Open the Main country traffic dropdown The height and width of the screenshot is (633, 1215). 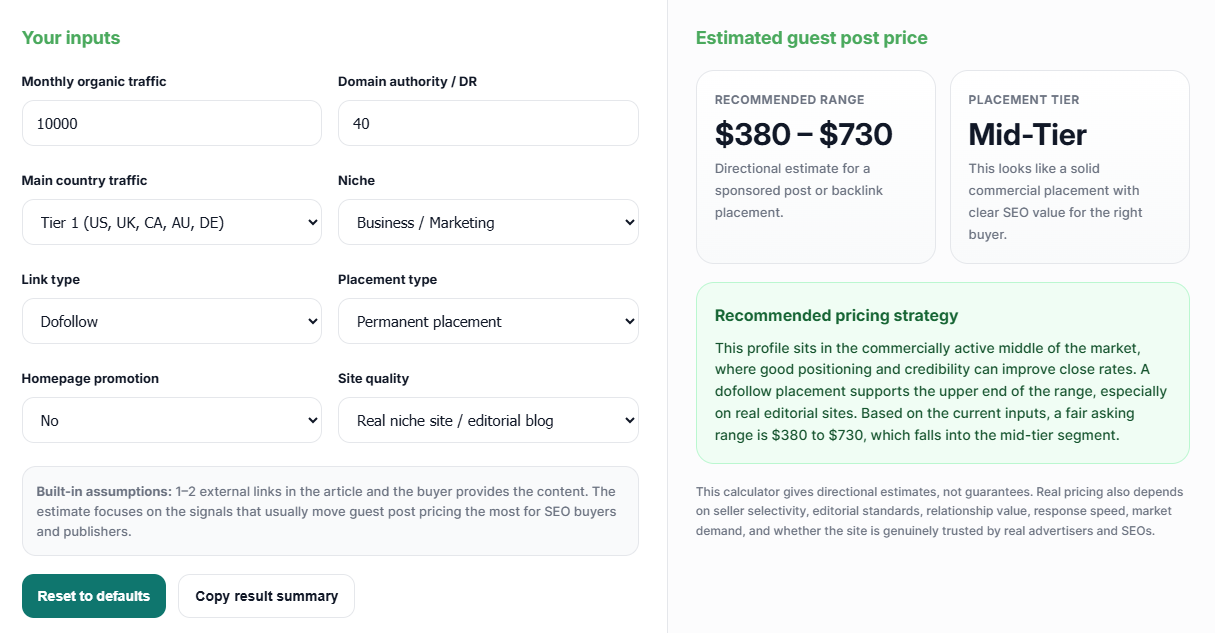click(x=171, y=222)
